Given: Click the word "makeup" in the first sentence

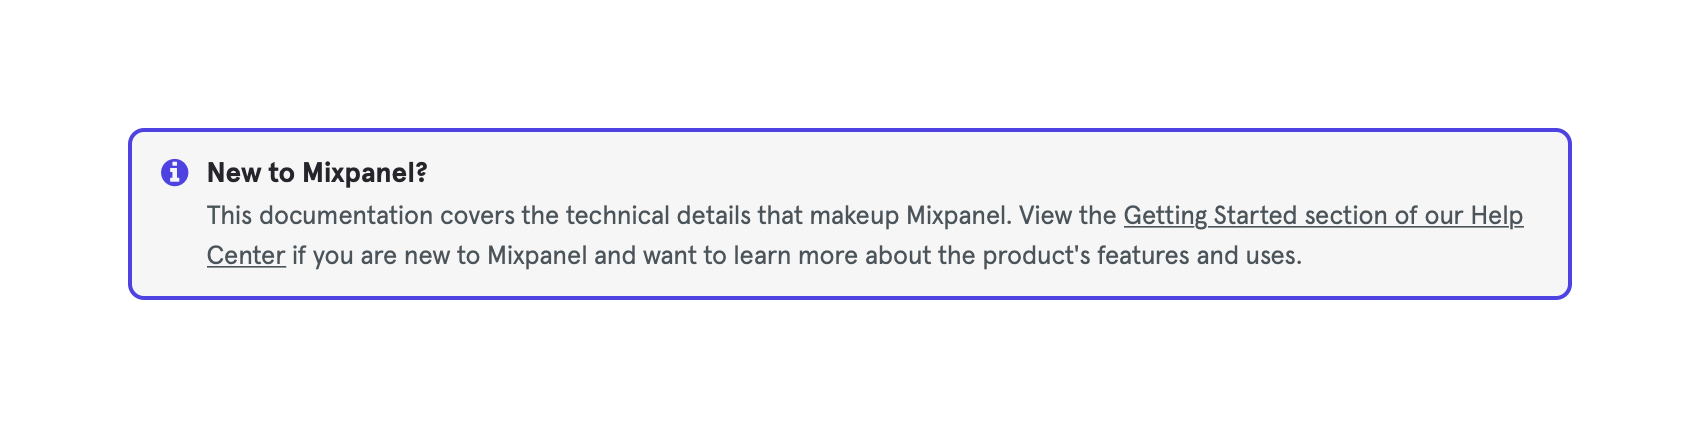Looking at the screenshot, I should point(854,216).
